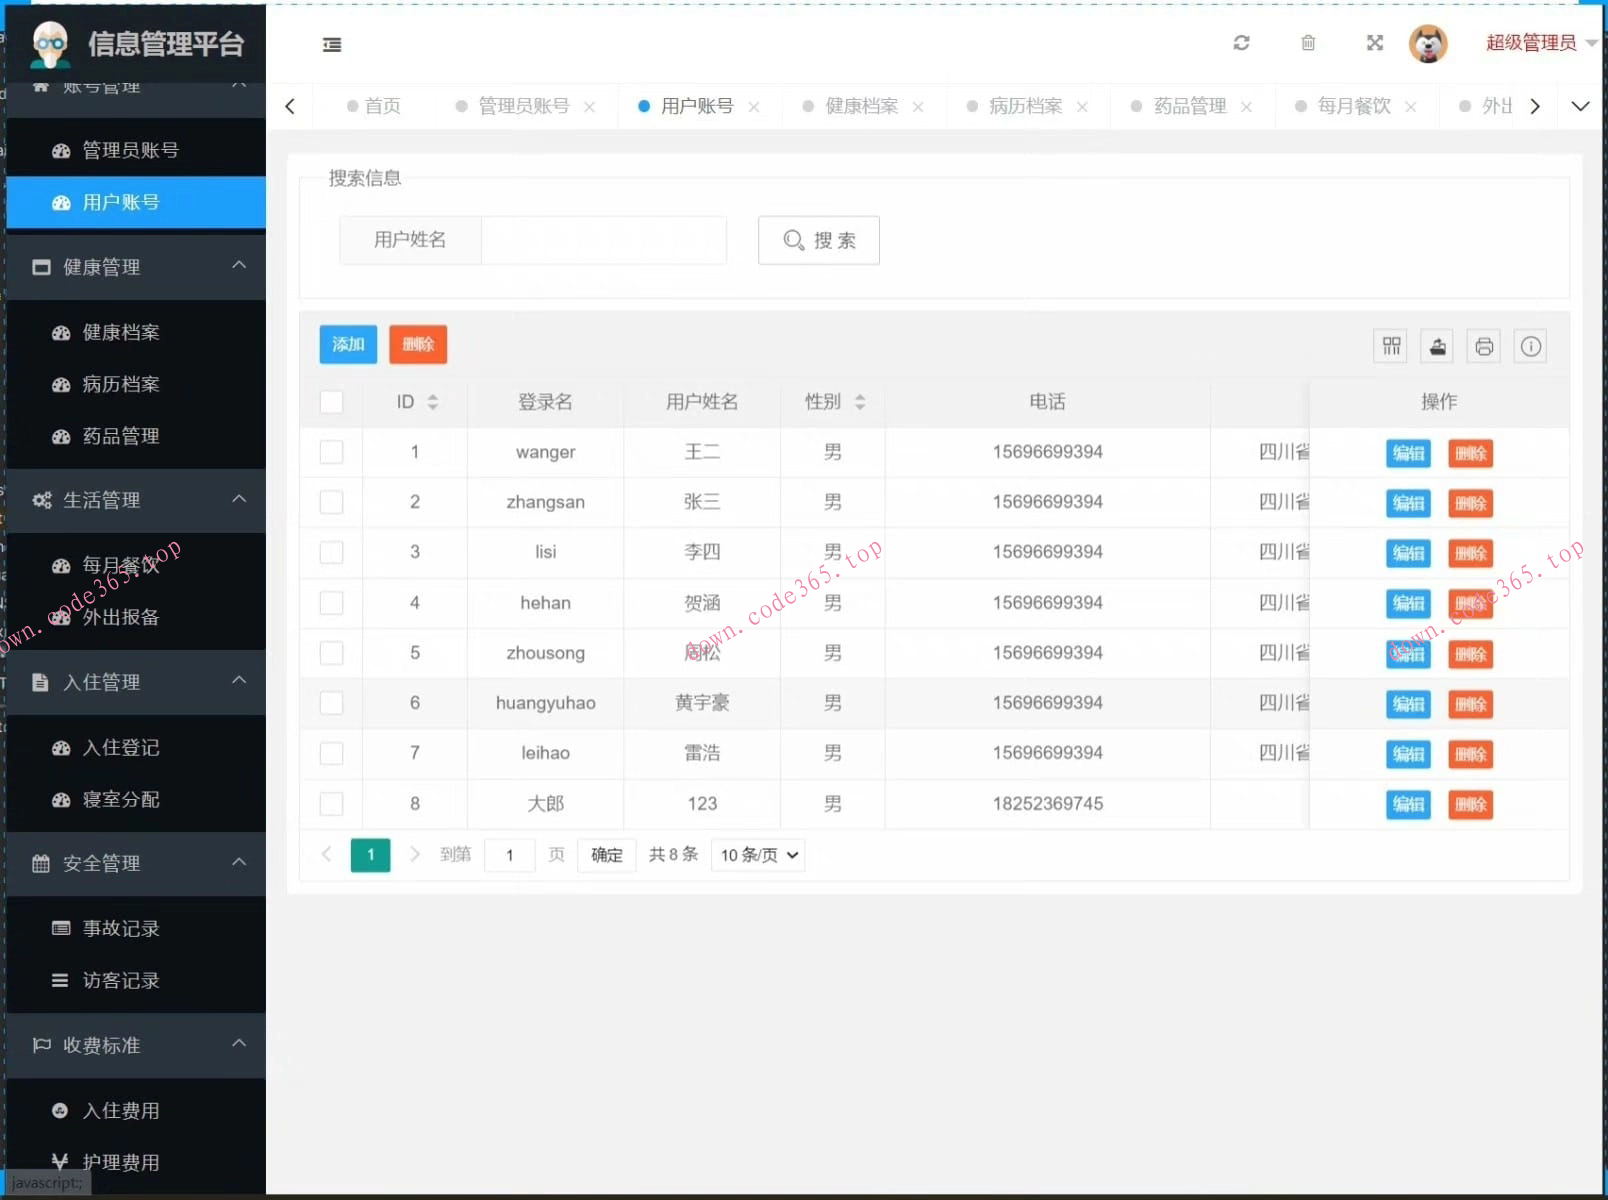Open the 10 条/页 page size dropdown
This screenshot has width=1608, height=1200.
(x=758, y=855)
